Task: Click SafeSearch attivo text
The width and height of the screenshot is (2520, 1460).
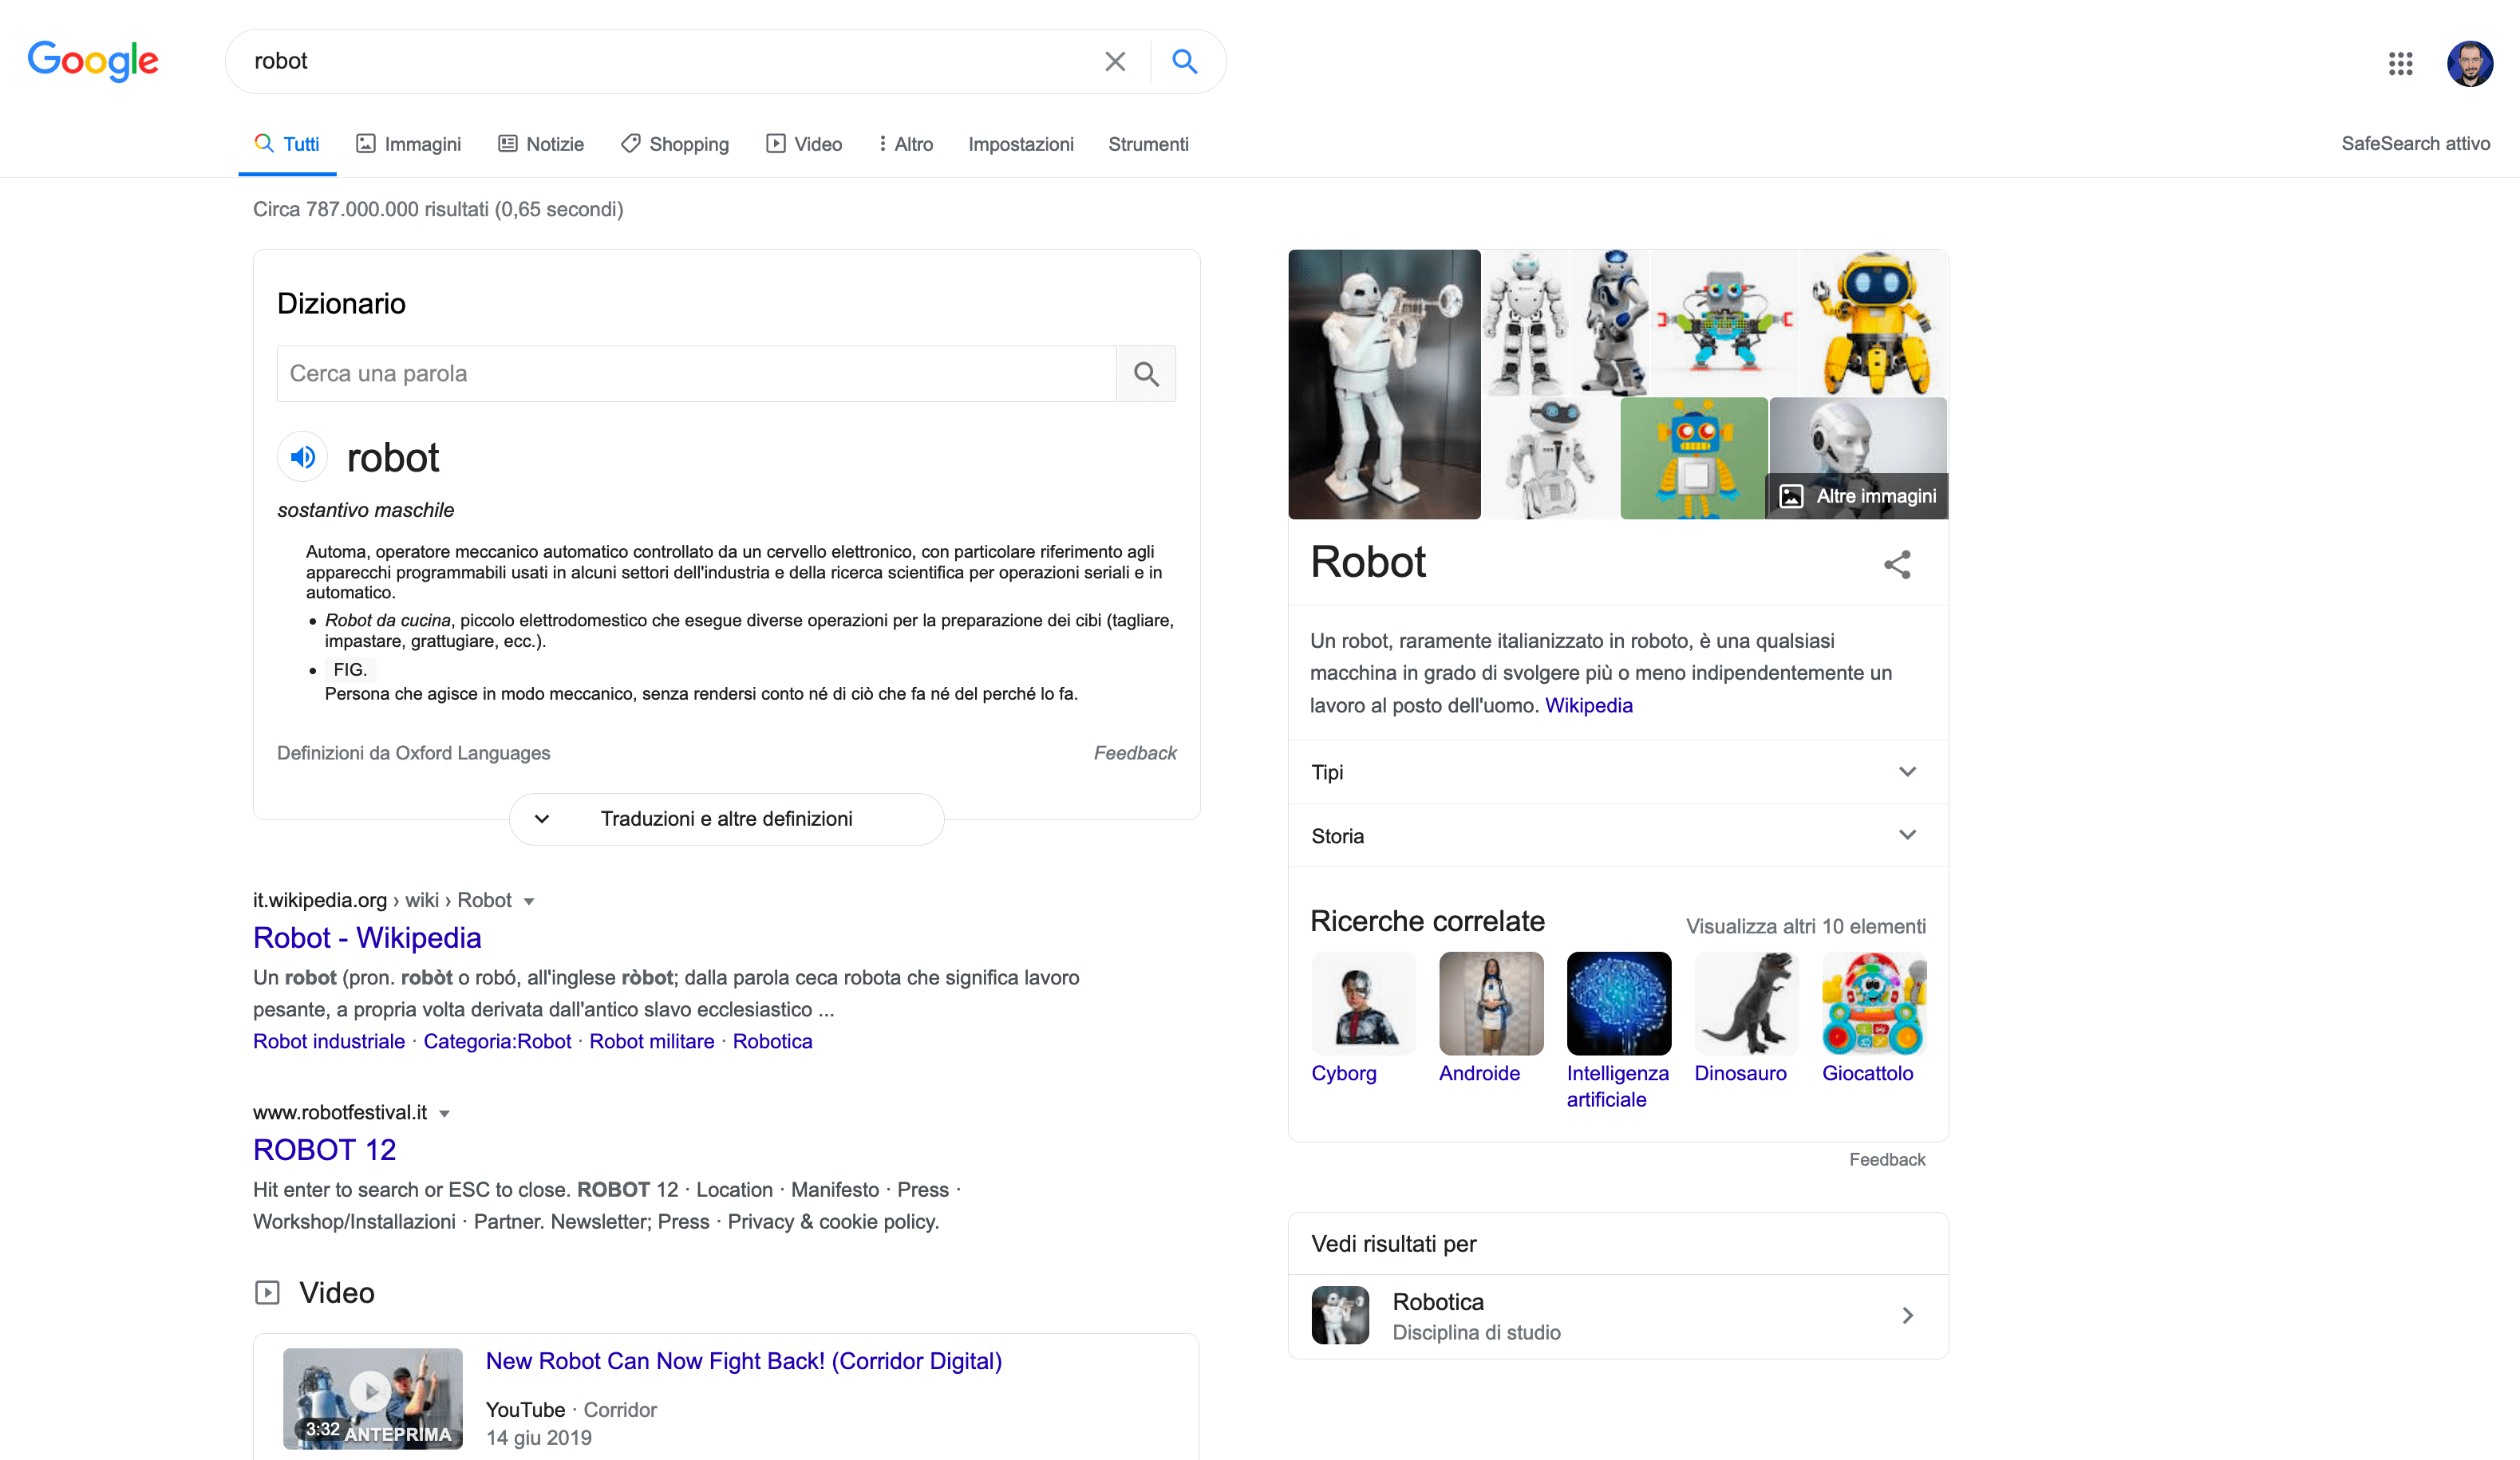Action: click(x=2415, y=144)
